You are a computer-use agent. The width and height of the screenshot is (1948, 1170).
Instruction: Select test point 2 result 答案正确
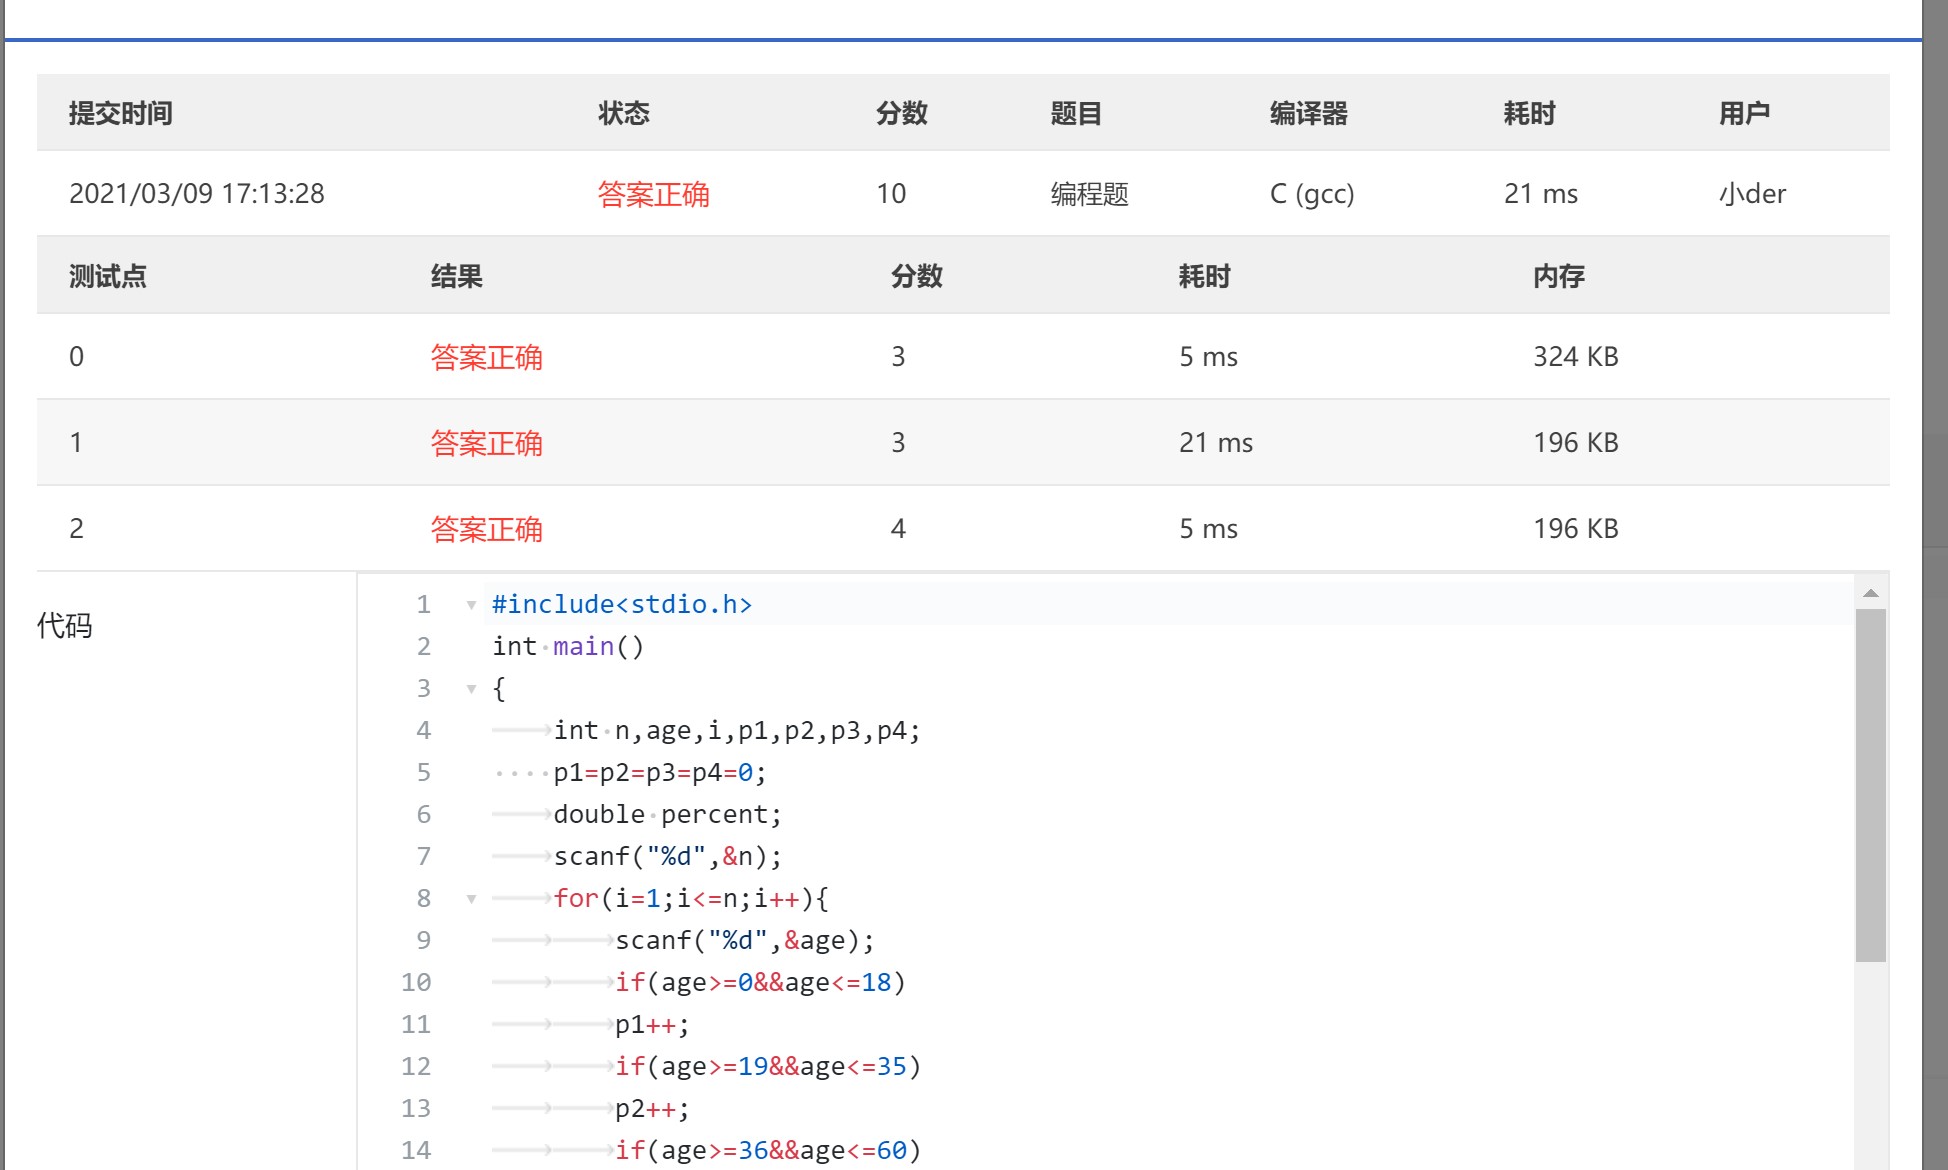click(486, 529)
